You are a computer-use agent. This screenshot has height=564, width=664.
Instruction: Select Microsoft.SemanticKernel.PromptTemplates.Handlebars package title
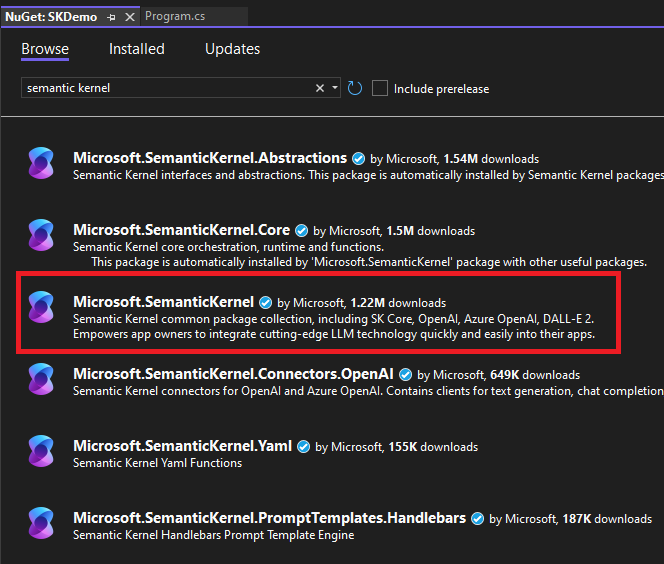point(270,518)
